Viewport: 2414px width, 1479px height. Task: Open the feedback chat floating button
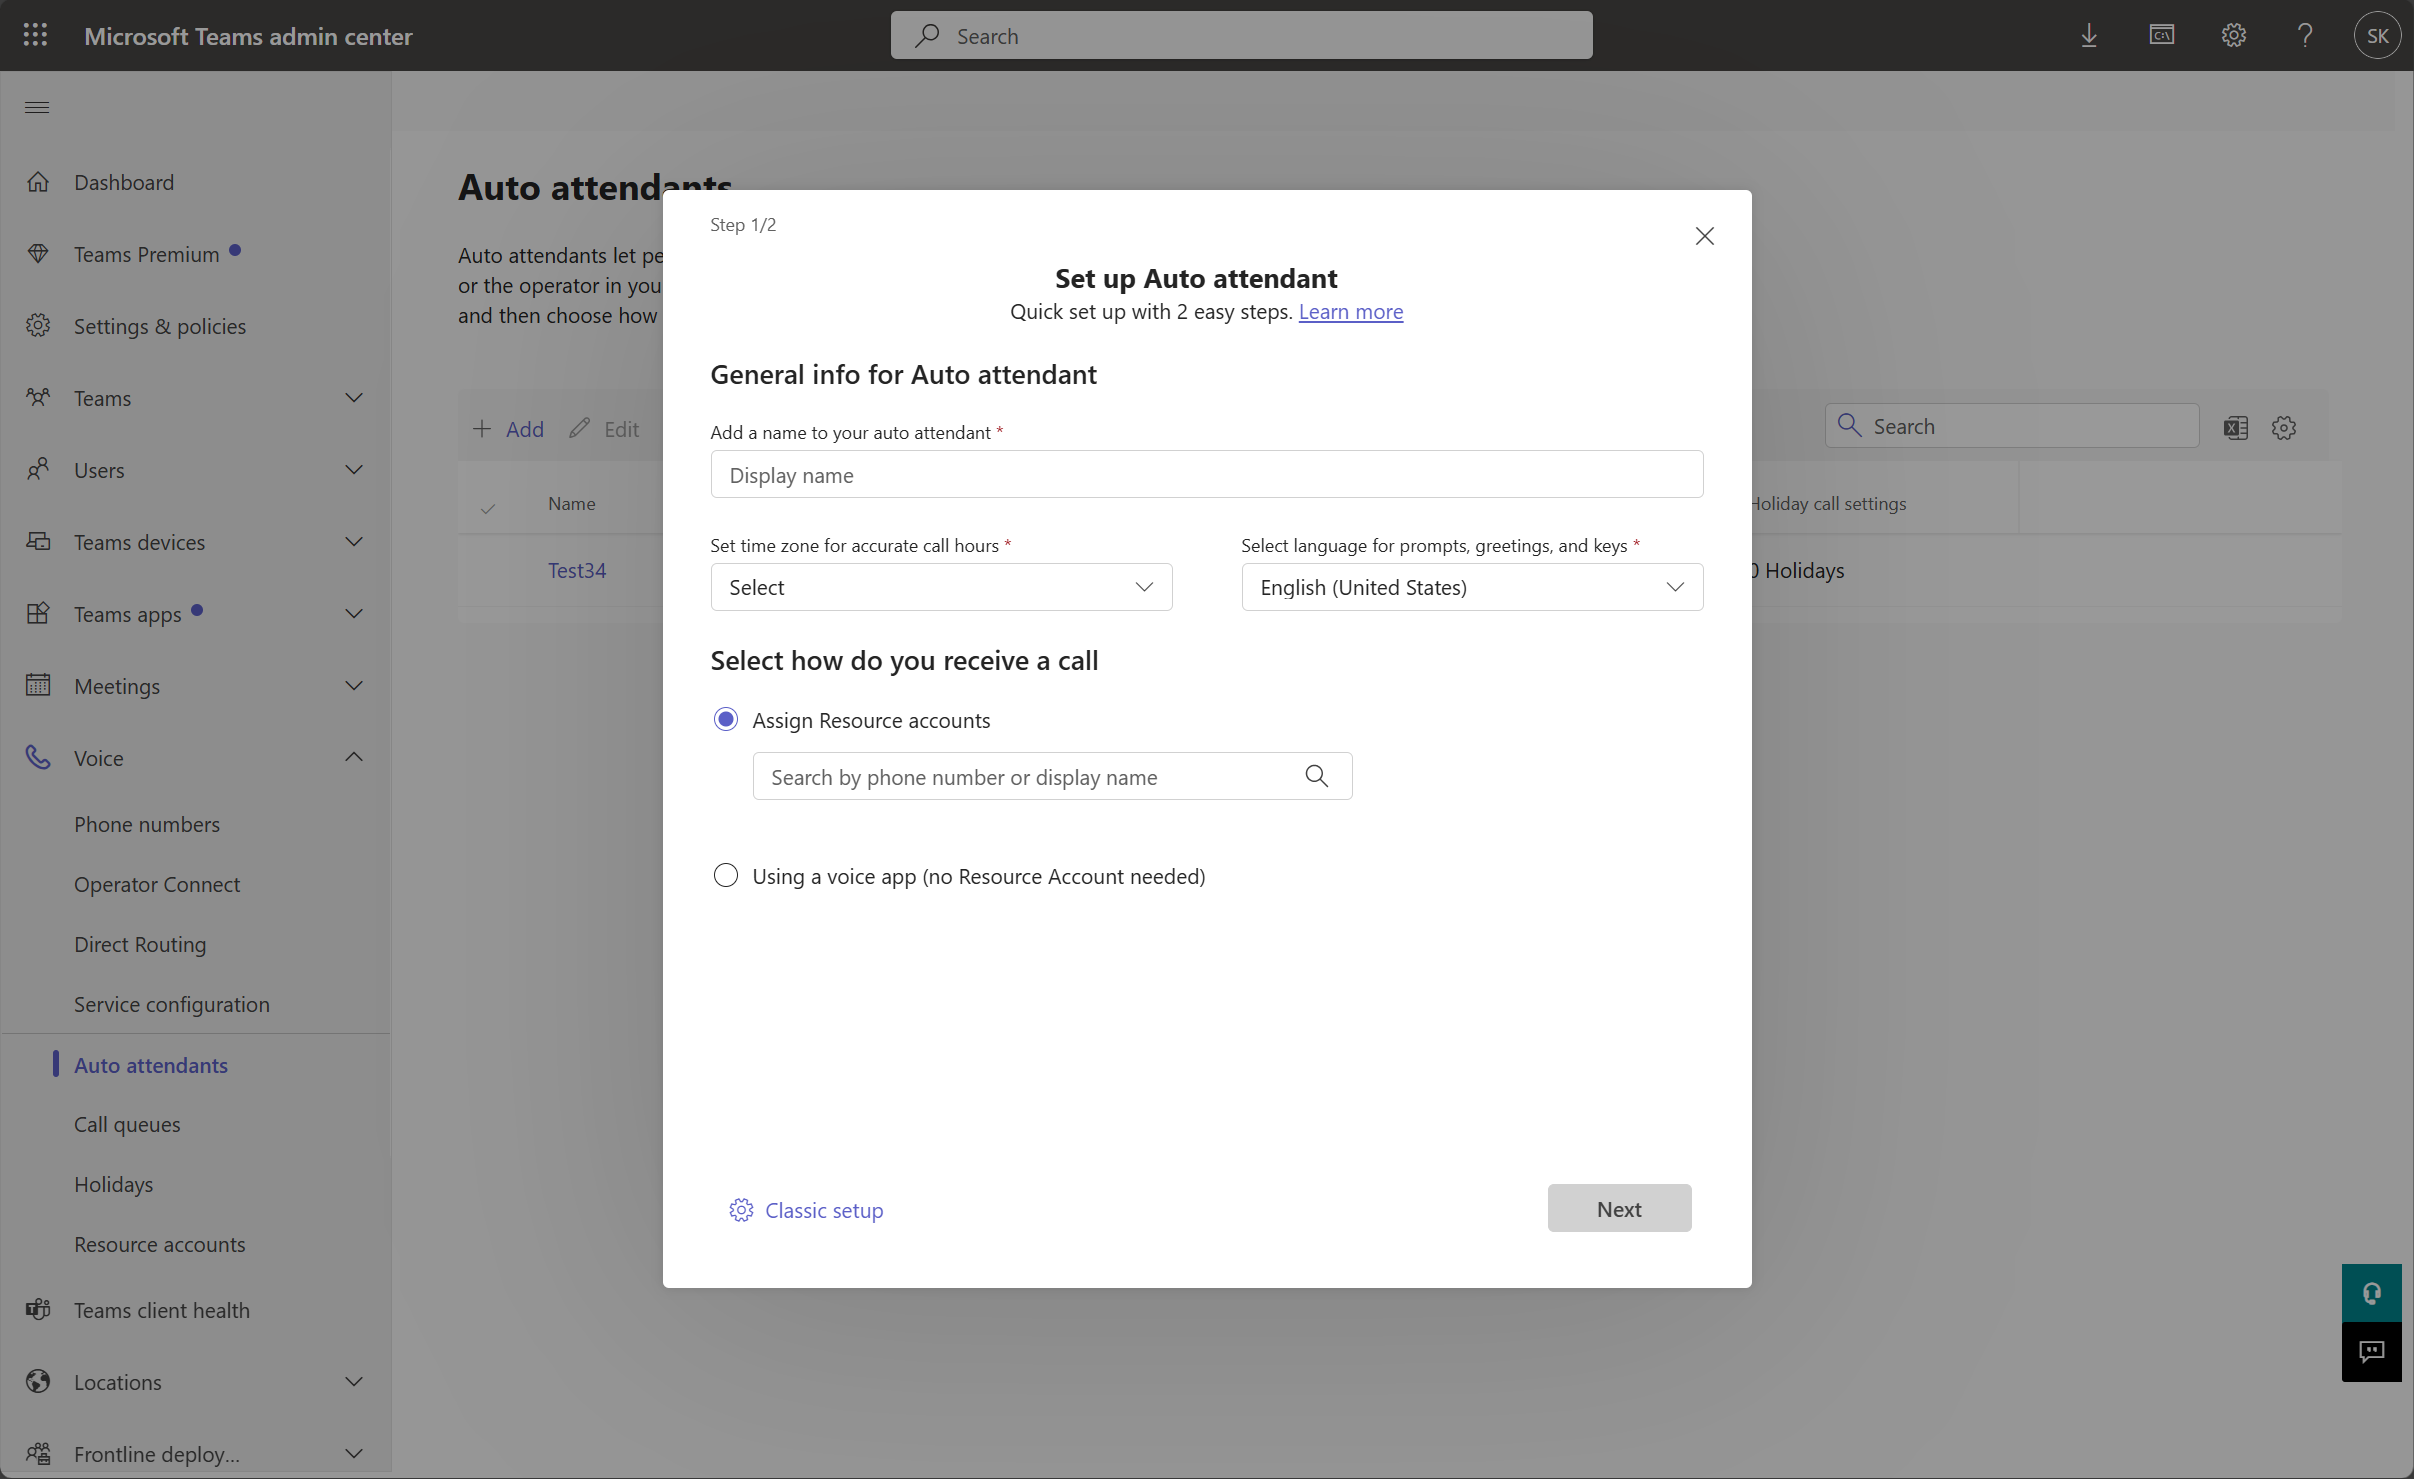coord(2372,1352)
